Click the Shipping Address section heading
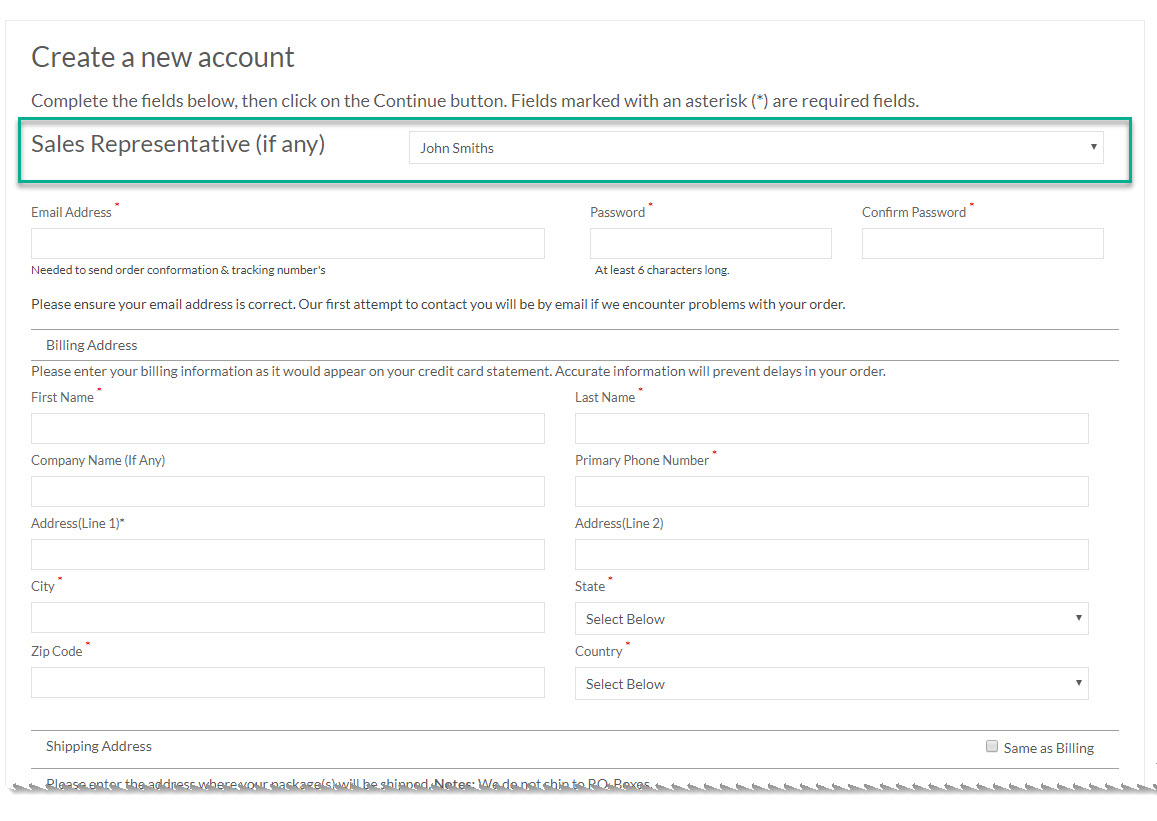This screenshot has height=821, width=1157. [99, 746]
